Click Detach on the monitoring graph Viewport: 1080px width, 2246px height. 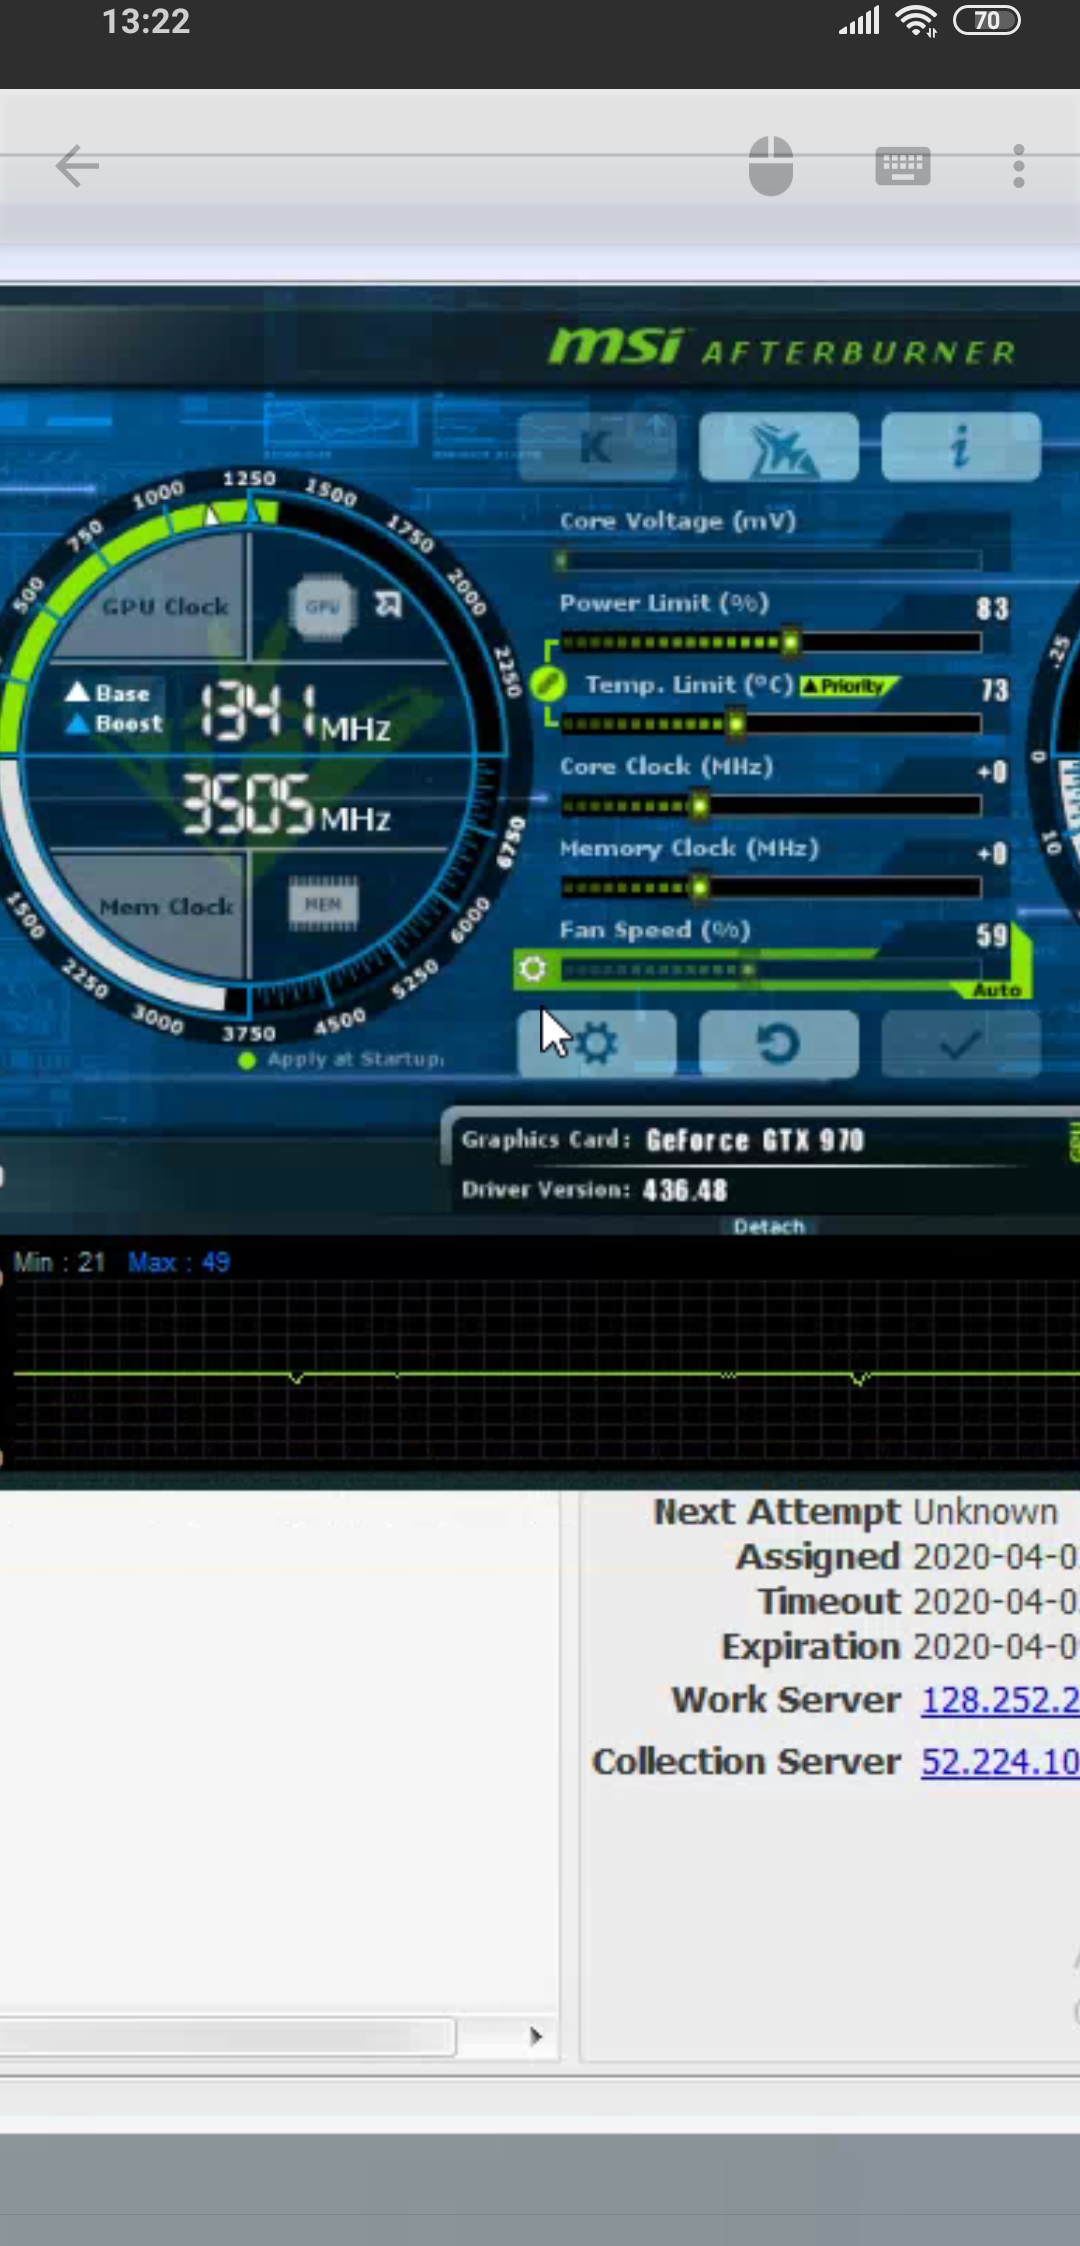(x=768, y=1227)
